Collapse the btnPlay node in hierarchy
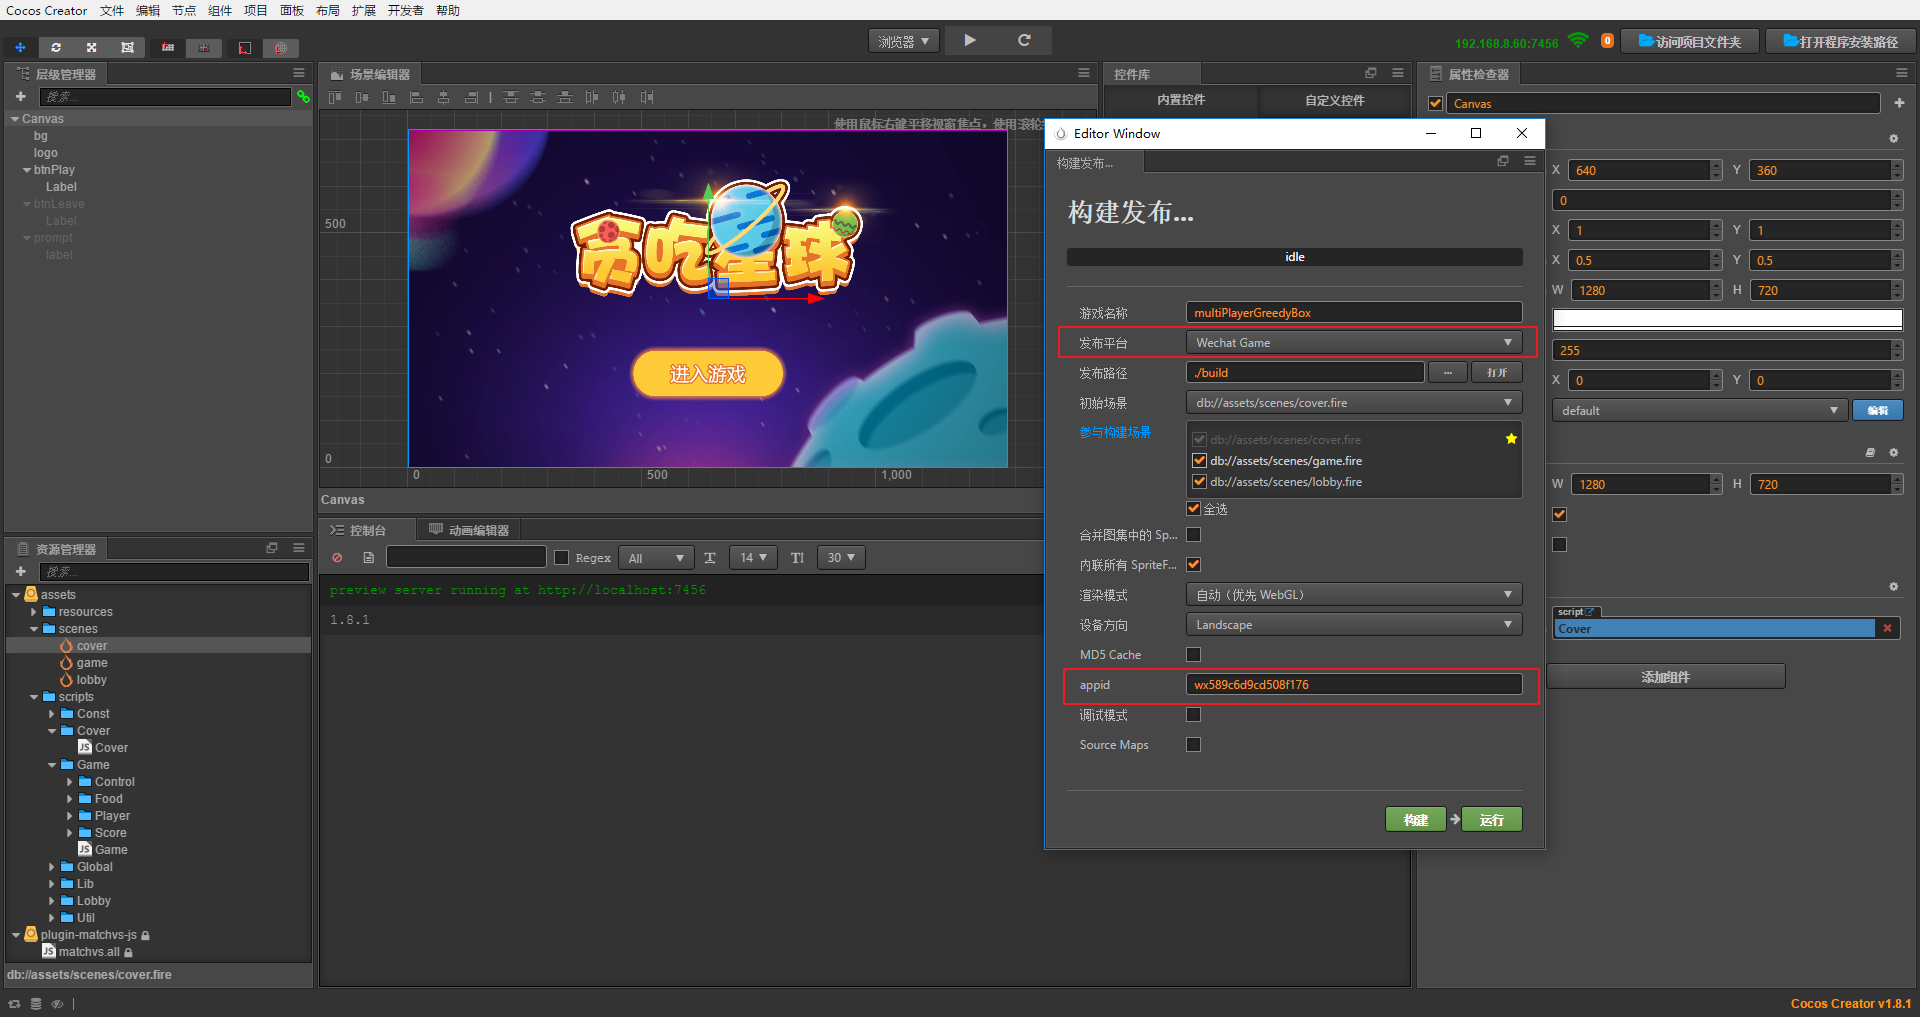The image size is (1920, 1017). coord(27,170)
